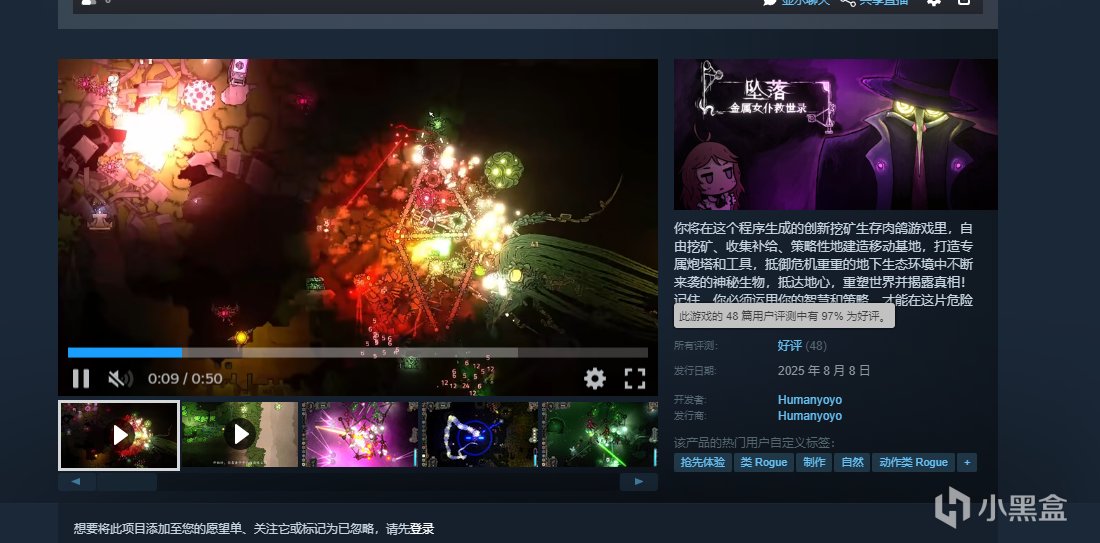Open publisher Humanyoyo link
This screenshot has width=1100, height=543.
[810, 416]
